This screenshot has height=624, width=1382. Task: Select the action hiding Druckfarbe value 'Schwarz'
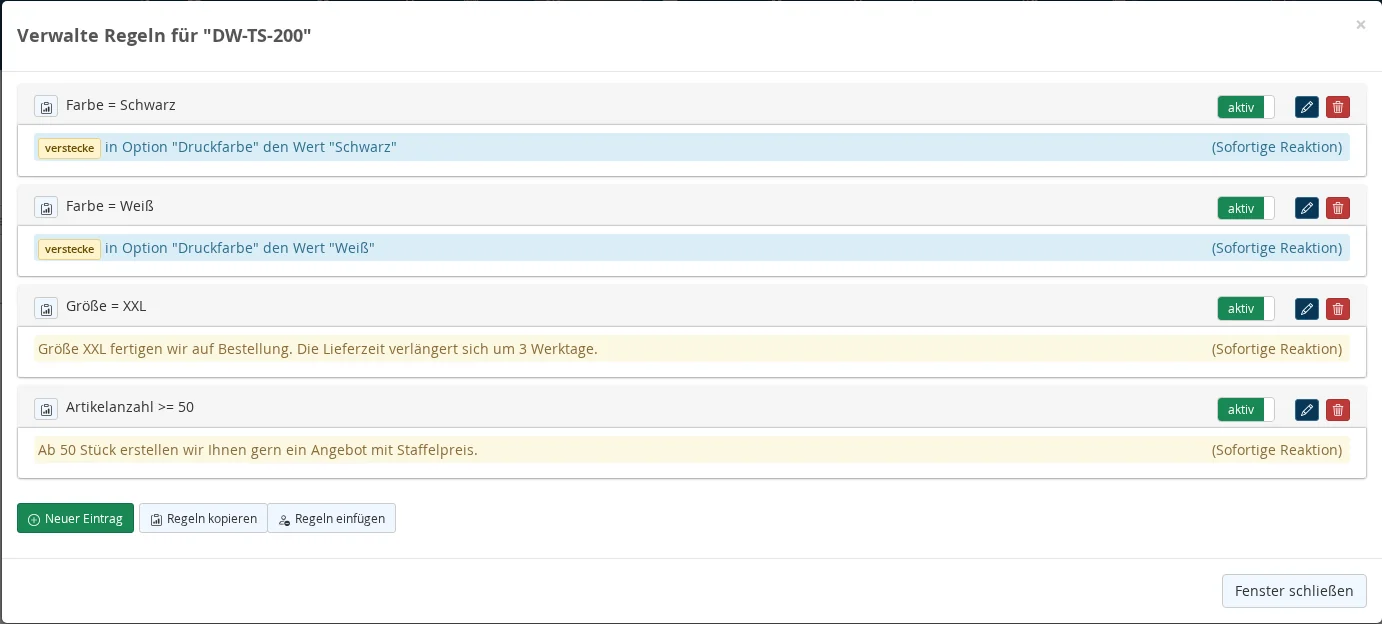coord(692,147)
